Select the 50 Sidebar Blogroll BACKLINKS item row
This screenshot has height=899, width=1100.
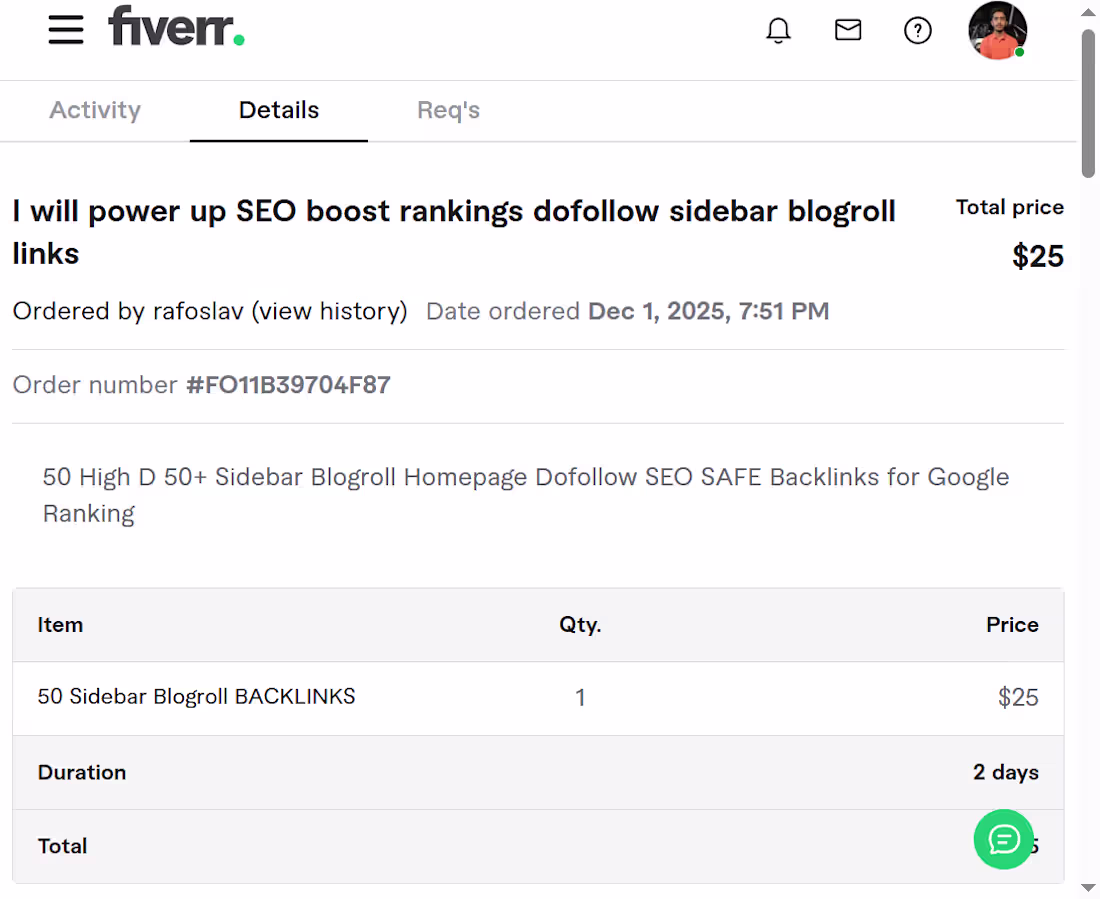(196, 697)
